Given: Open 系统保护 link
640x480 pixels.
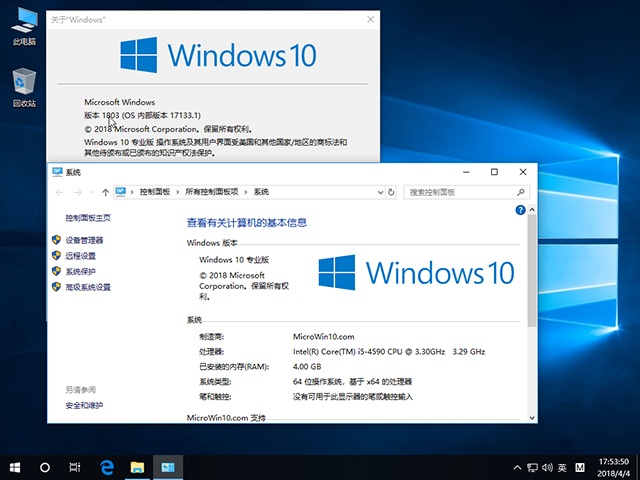Looking at the screenshot, I should pyautogui.click(x=80, y=271).
